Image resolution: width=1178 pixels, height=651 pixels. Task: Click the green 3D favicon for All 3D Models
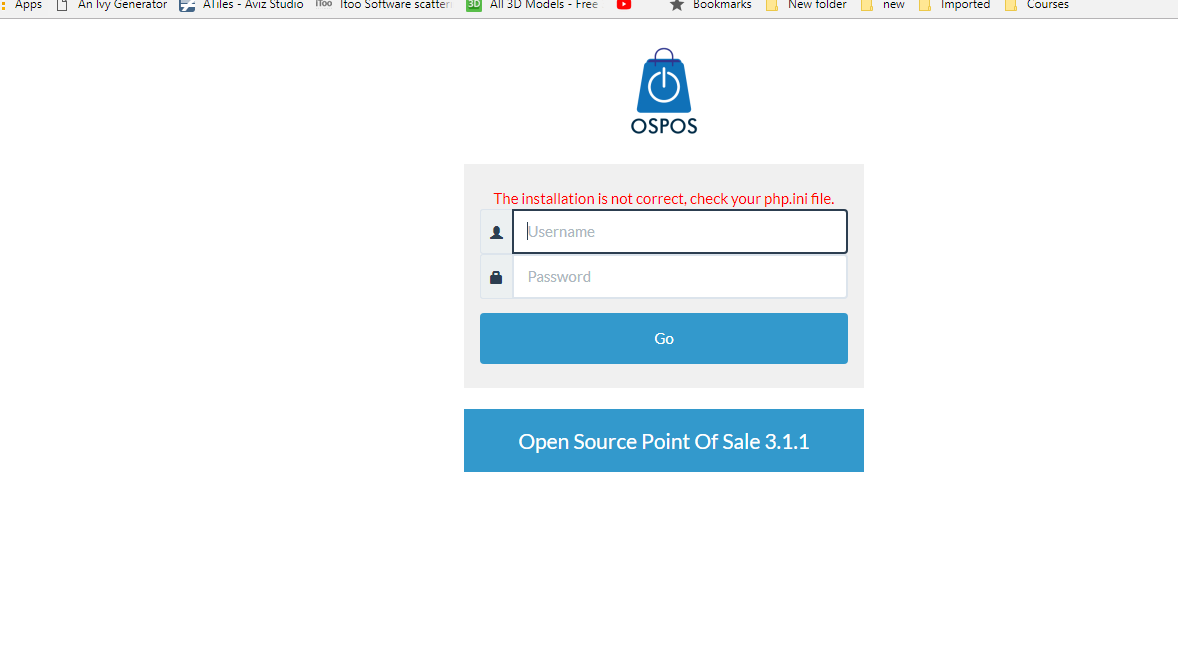[x=472, y=6]
